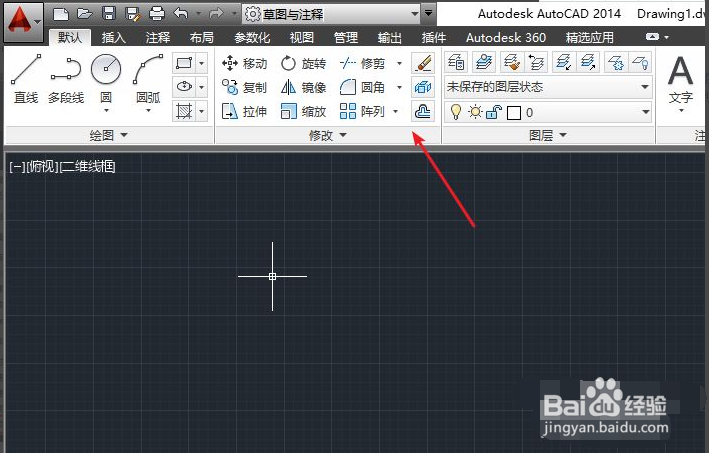Expand the 阵列 array flyout arrow
709x453 pixels.
396,111
